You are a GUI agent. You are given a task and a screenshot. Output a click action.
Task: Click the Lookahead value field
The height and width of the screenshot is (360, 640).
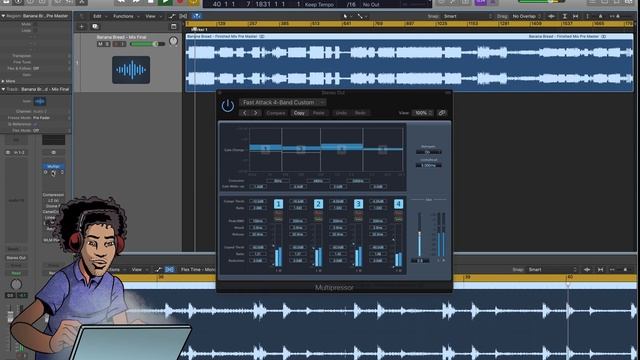click(x=429, y=165)
